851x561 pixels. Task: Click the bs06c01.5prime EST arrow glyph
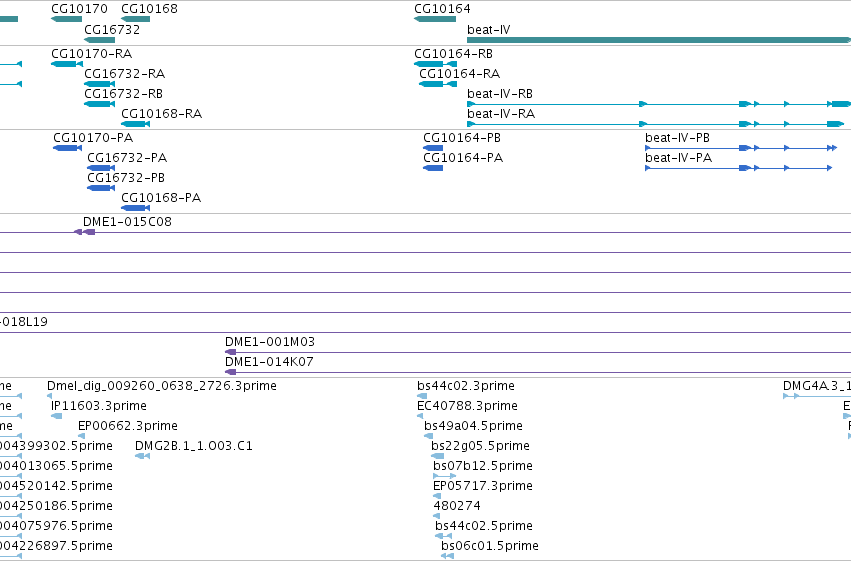(447, 556)
